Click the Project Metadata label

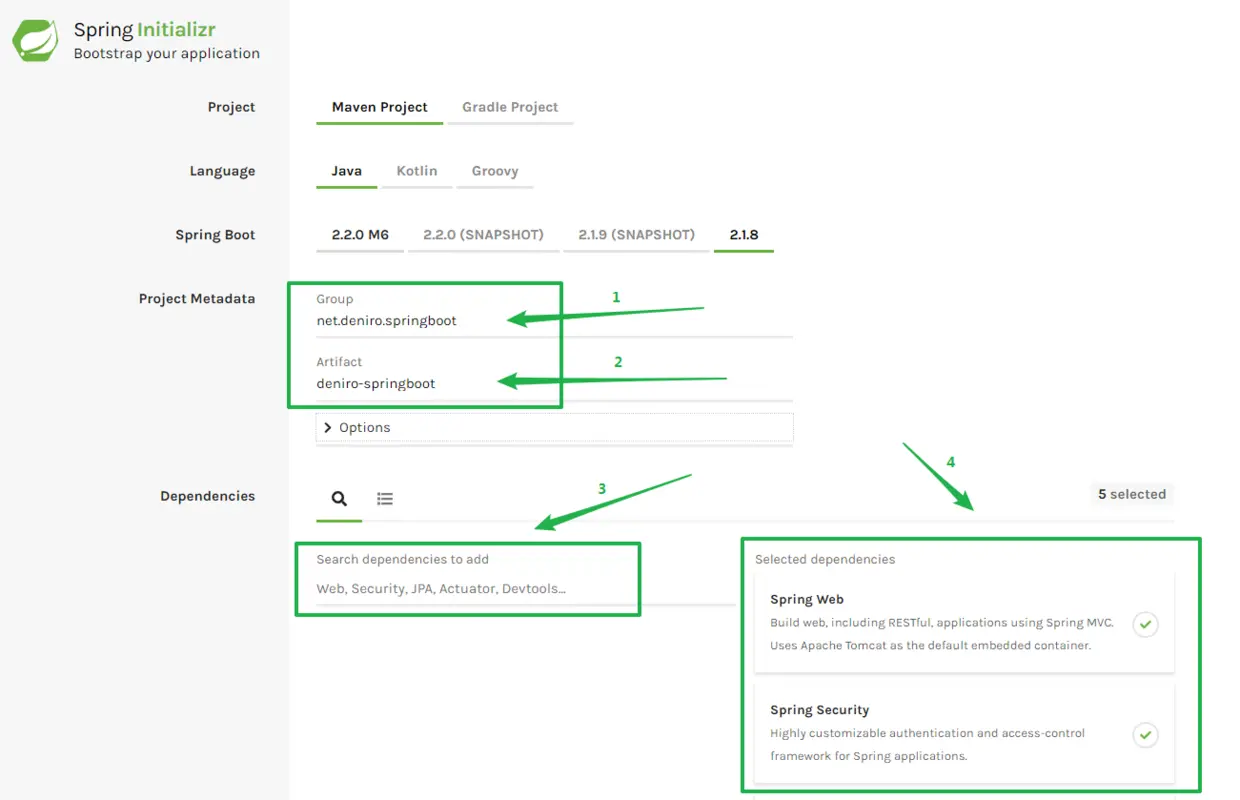point(197,299)
